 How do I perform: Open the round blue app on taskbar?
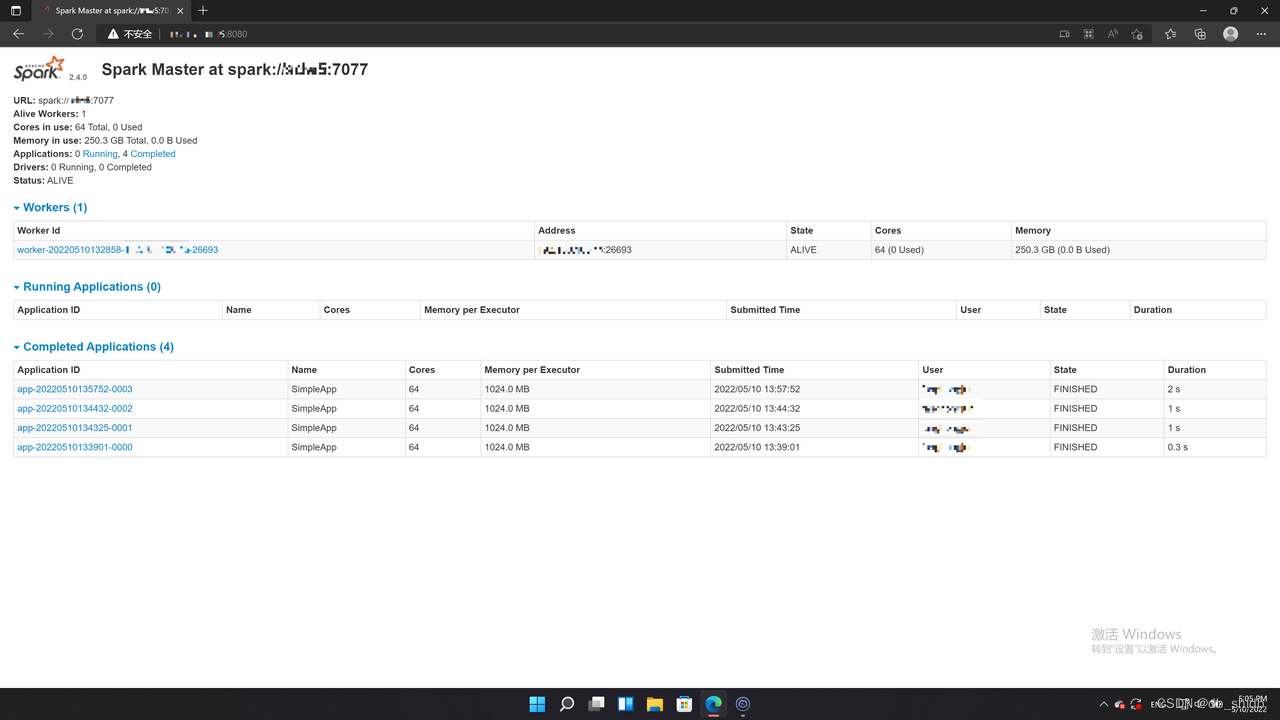[x=743, y=704]
